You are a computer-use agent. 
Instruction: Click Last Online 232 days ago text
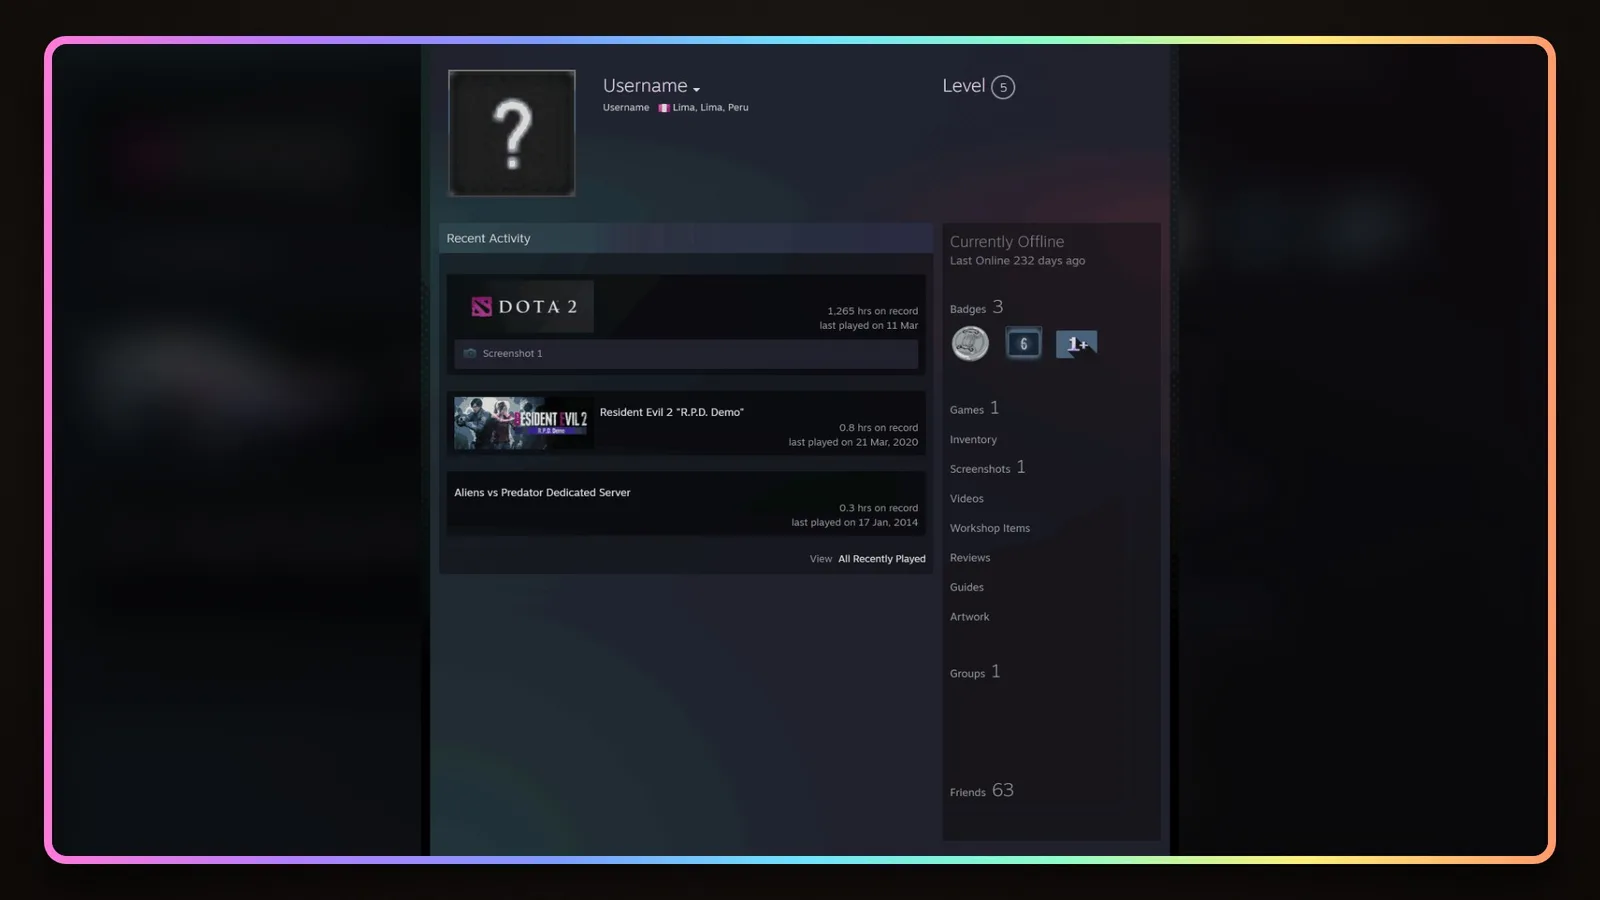pyautogui.click(x=1017, y=261)
